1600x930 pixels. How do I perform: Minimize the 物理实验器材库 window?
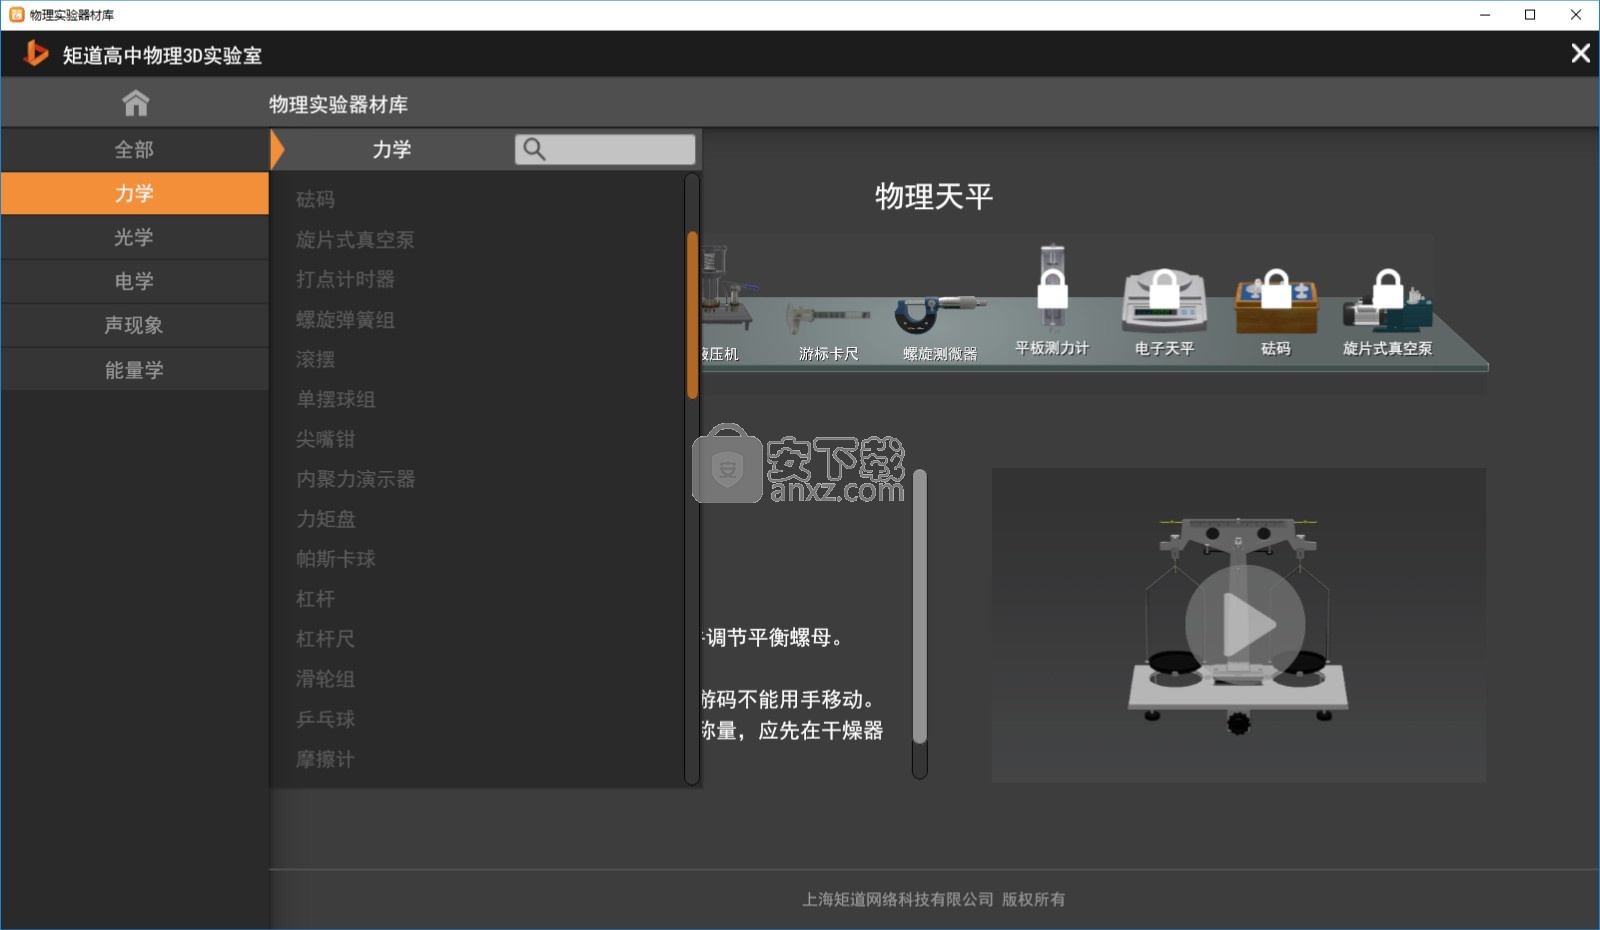click(1485, 15)
